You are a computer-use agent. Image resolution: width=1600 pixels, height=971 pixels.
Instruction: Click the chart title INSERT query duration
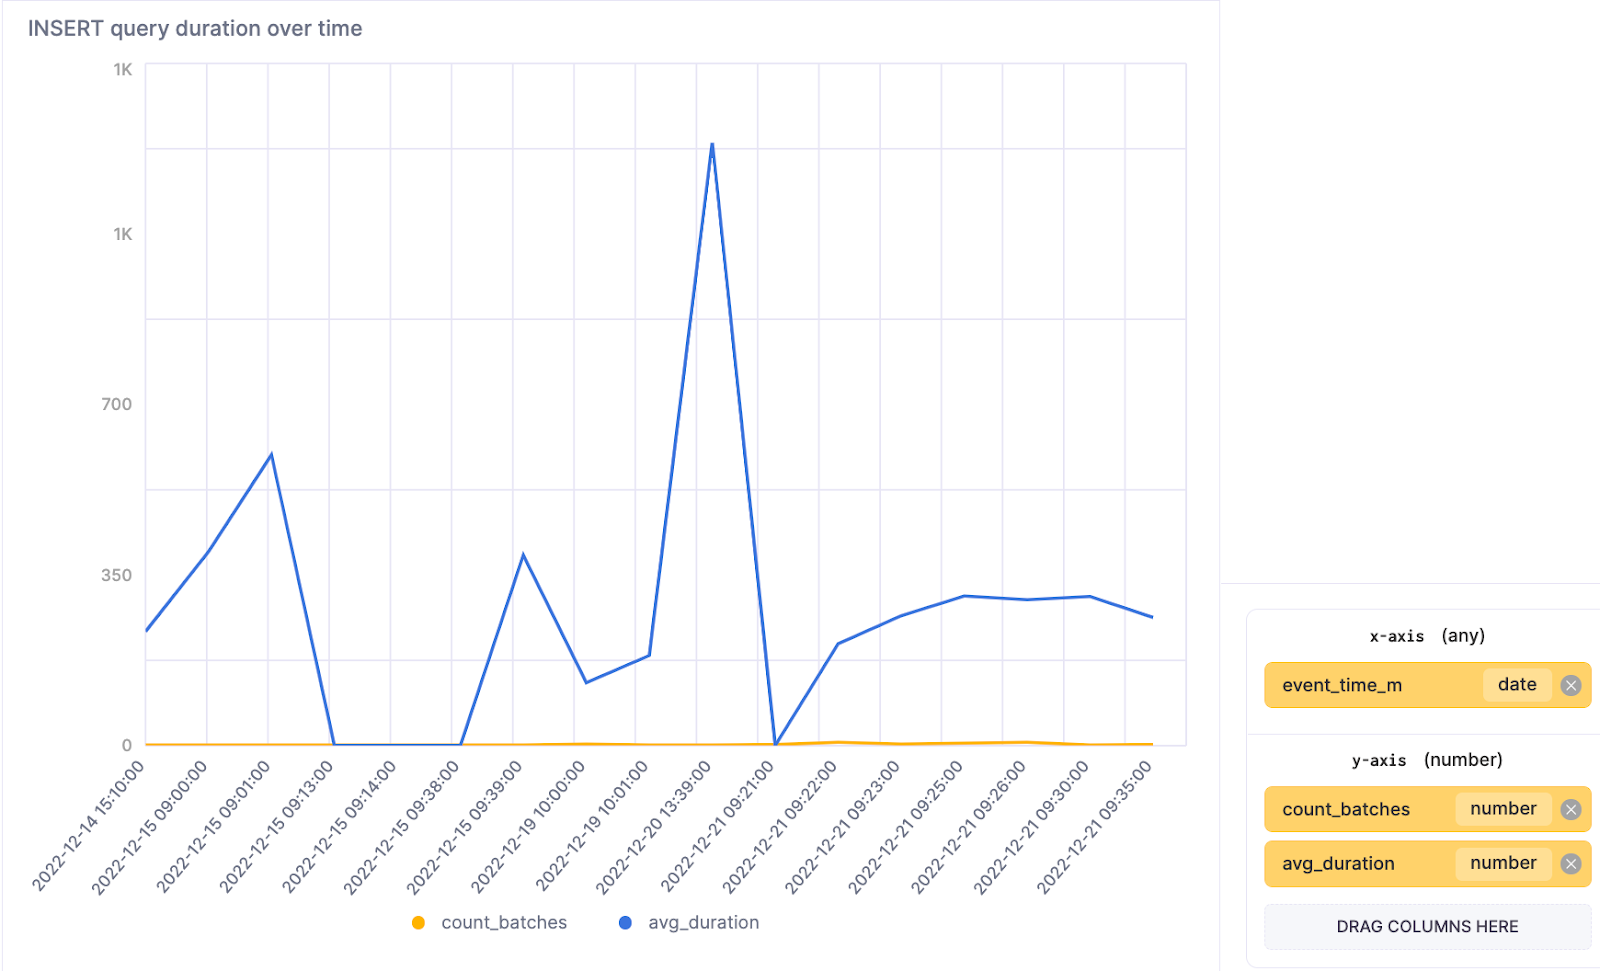[195, 28]
